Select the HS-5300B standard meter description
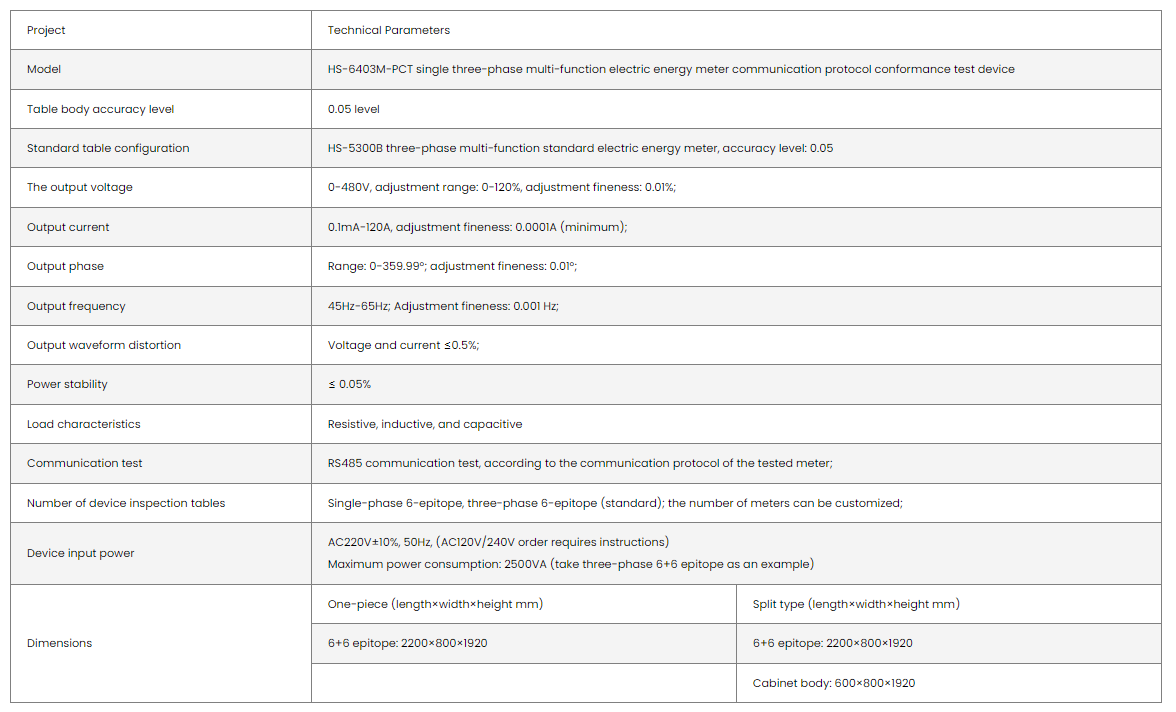The height and width of the screenshot is (712, 1176). tap(580, 148)
